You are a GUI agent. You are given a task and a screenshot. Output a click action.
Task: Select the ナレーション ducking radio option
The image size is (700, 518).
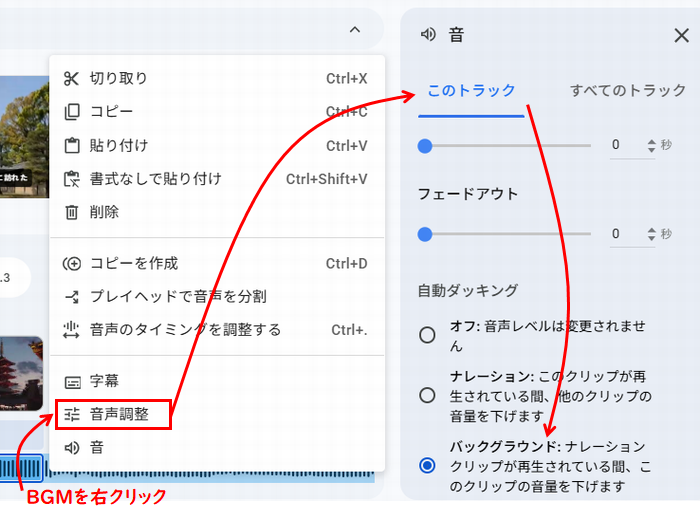click(428, 395)
